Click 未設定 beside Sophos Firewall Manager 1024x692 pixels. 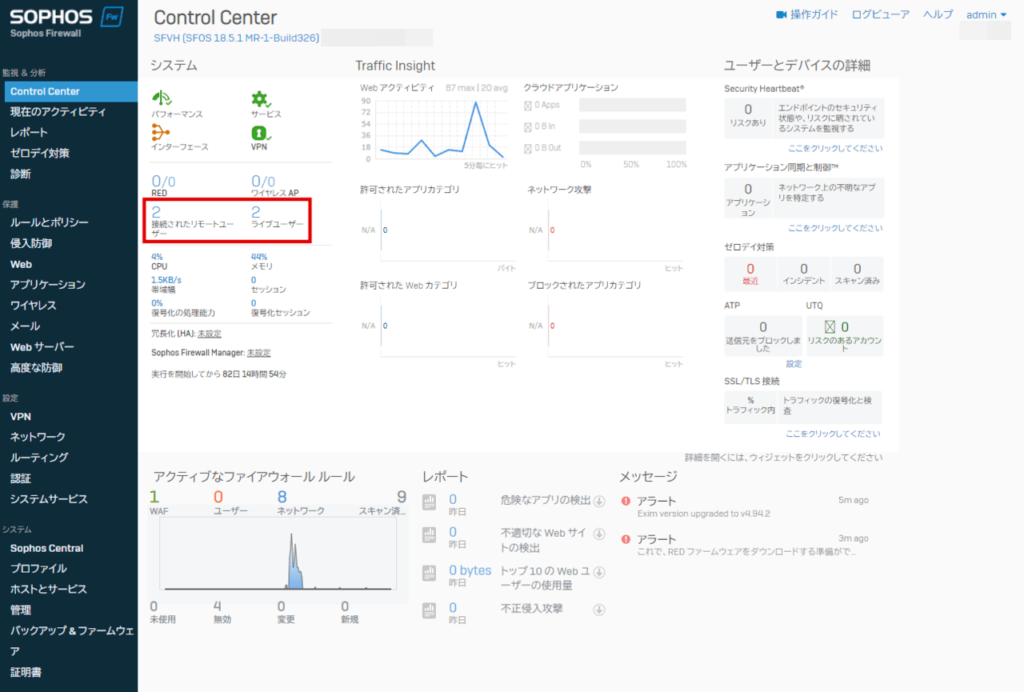click(259, 353)
